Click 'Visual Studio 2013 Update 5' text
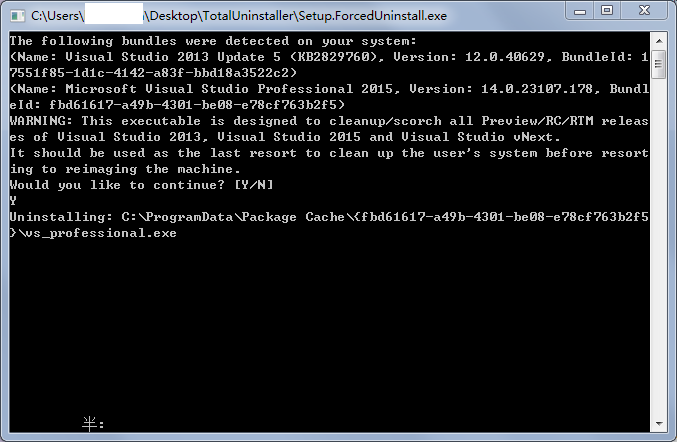 [x=173, y=57]
